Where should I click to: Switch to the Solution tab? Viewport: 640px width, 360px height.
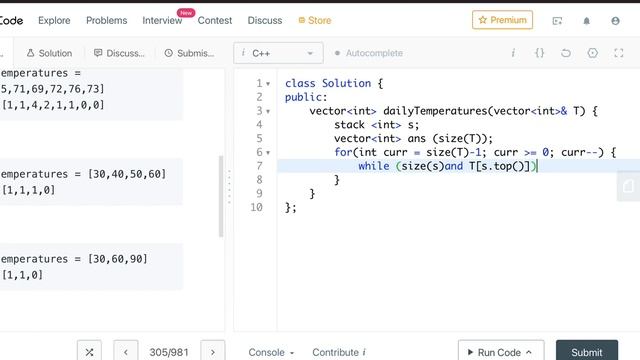[49, 53]
